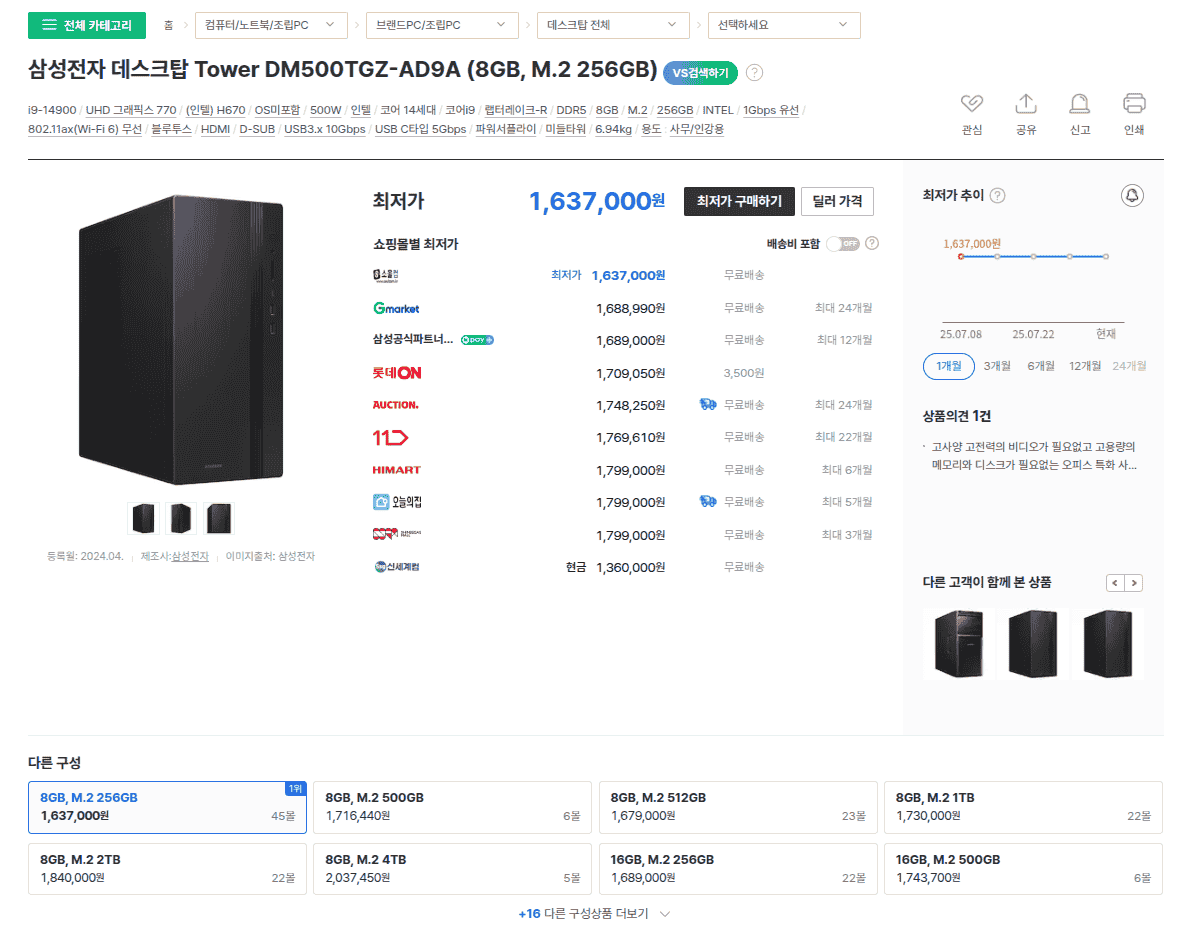The image size is (1196, 936).
Task: Toggle the 배송비 포함 switch
Action: (x=841, y=244)
